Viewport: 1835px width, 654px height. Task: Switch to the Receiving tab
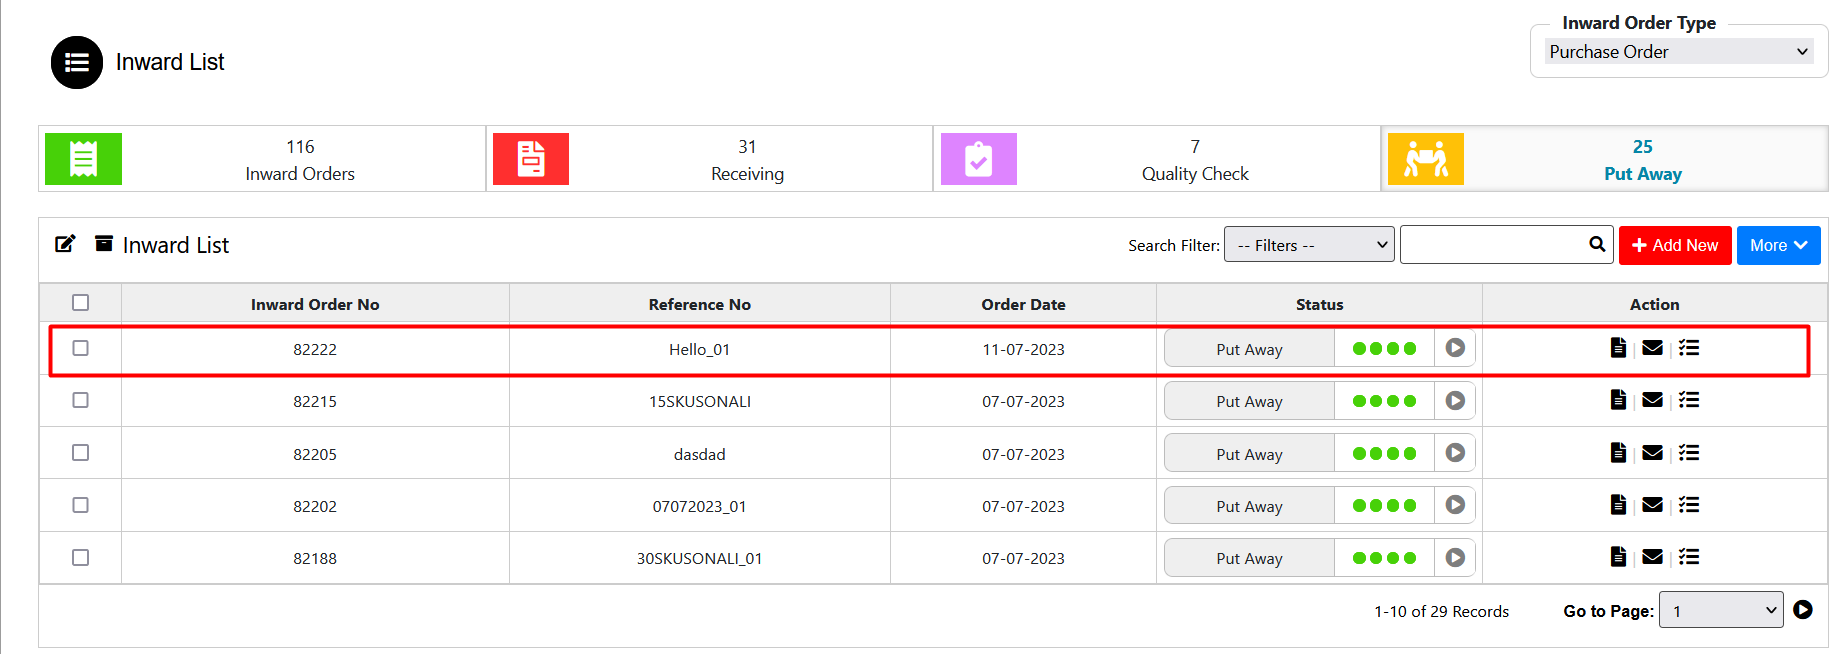(x=710, y=159)
